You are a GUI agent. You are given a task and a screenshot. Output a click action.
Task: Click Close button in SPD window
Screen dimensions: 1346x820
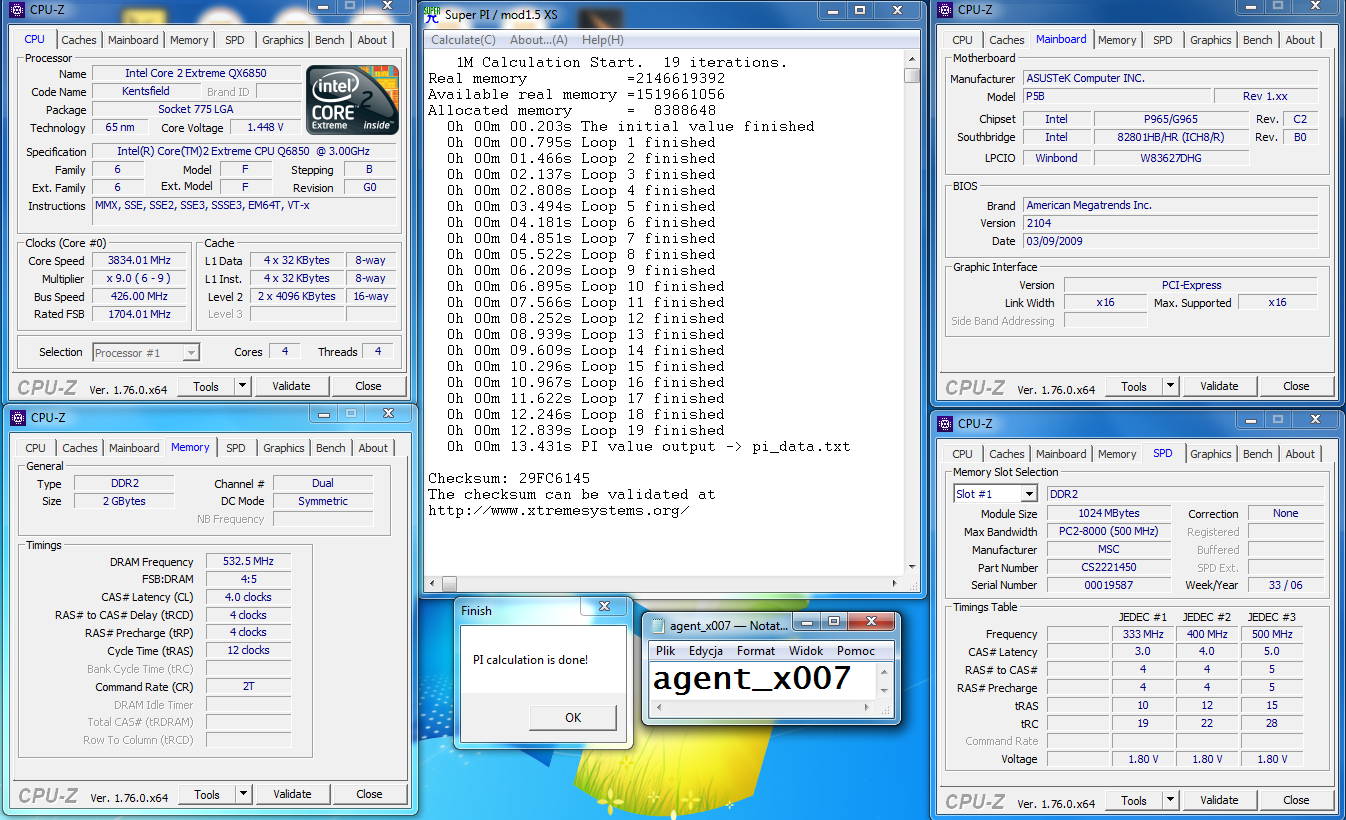point(1296,800)
